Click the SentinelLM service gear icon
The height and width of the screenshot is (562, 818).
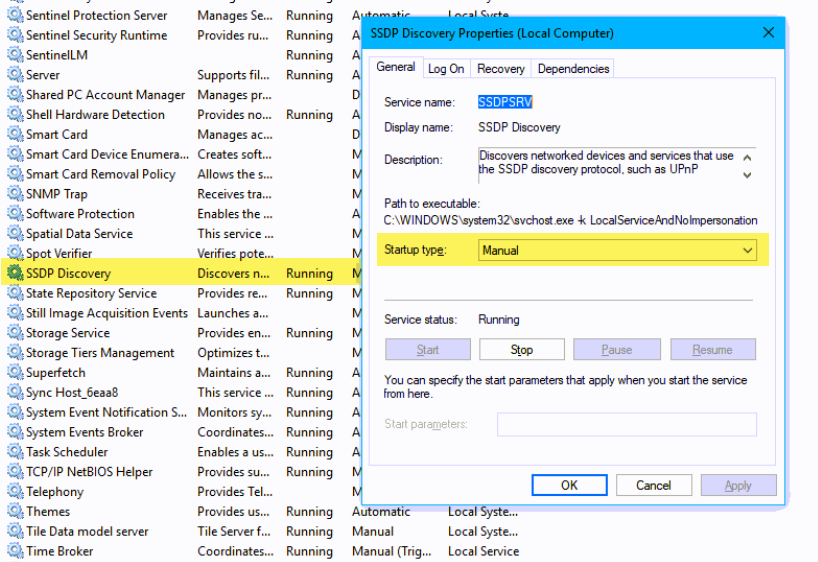coord(15,55)
